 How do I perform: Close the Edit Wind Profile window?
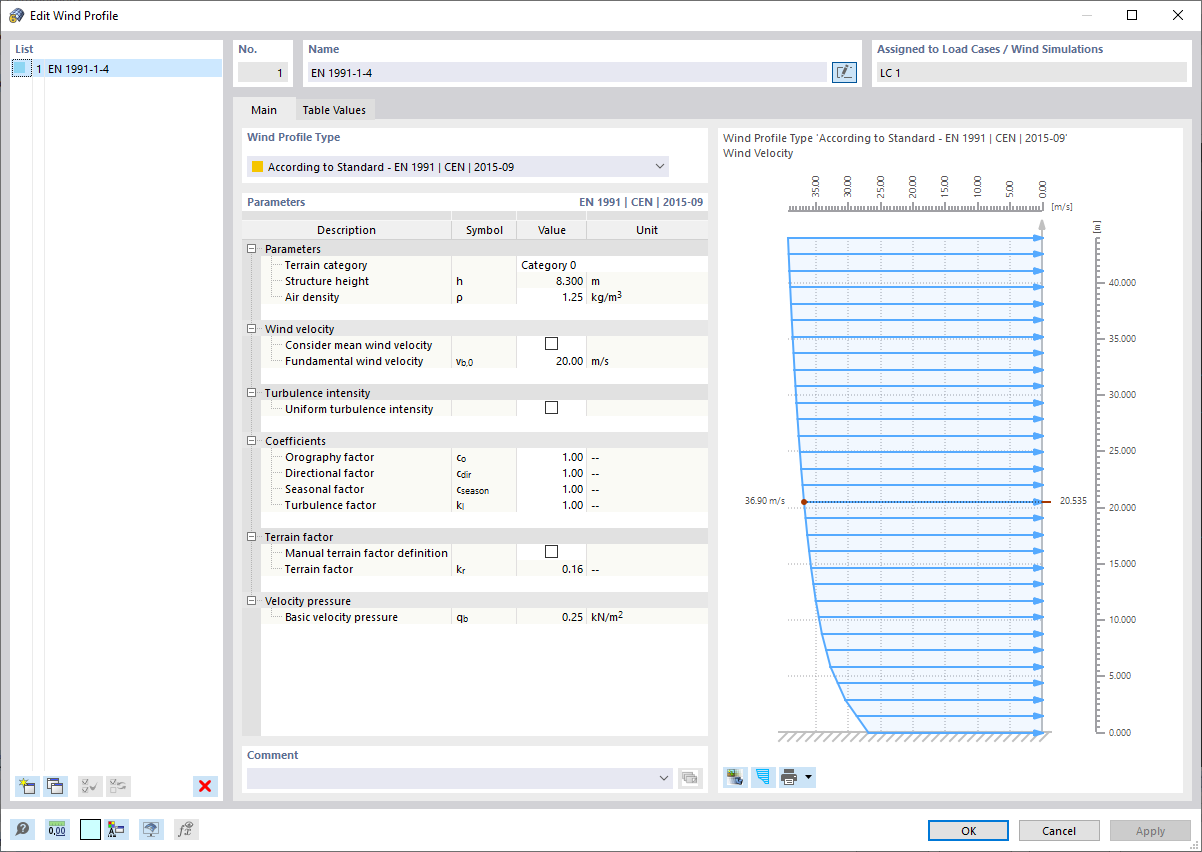tap(1178, 15)
